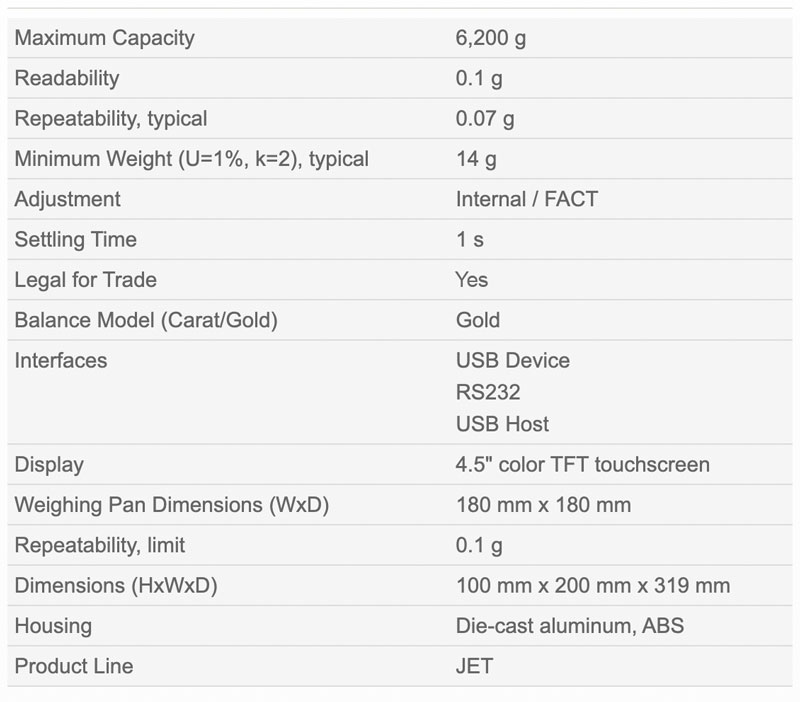Click the Internal / FACT adjustment value
This screenshot has height=702, width=800.
527,199
